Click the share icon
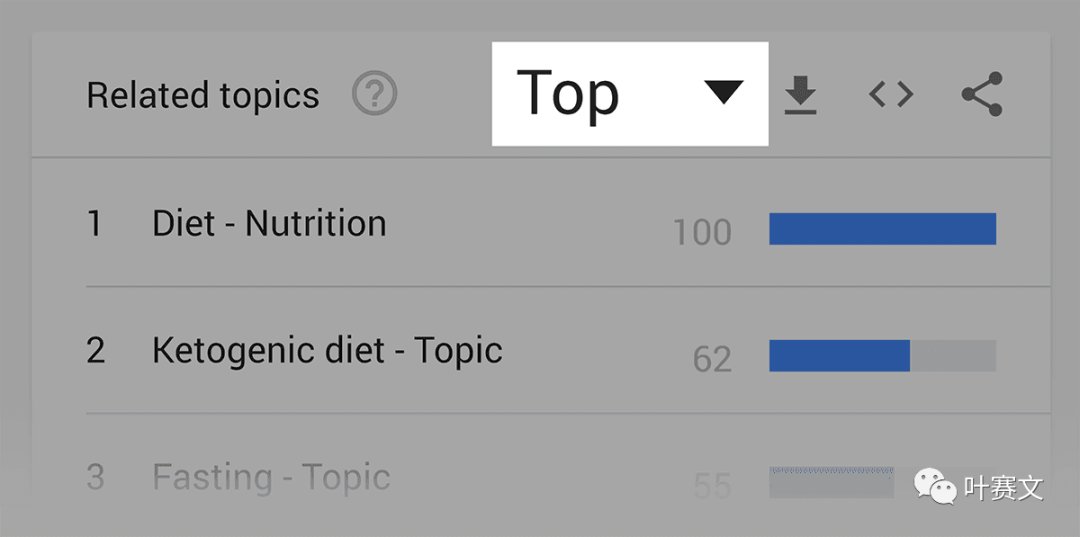The image size is (1080, 537). tap(982, 94)
